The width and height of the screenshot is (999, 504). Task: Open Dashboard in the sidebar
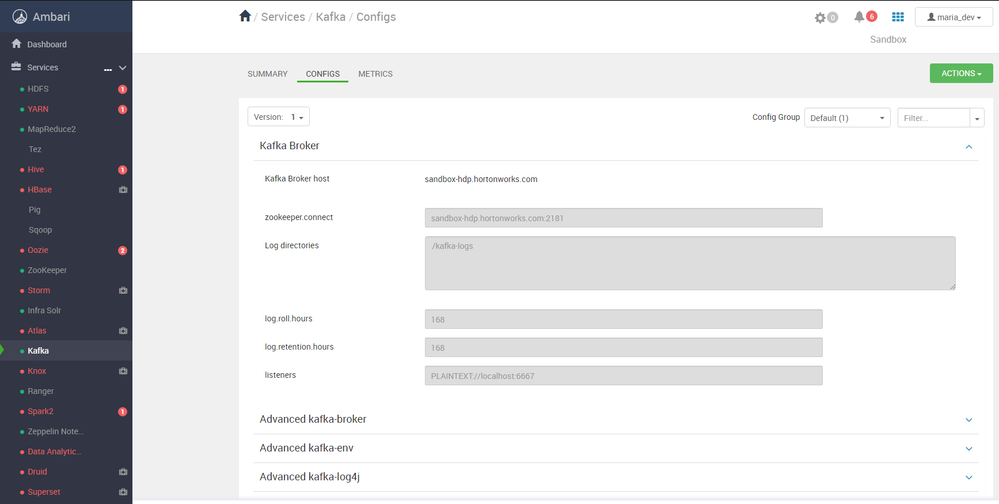click(47, 45)
